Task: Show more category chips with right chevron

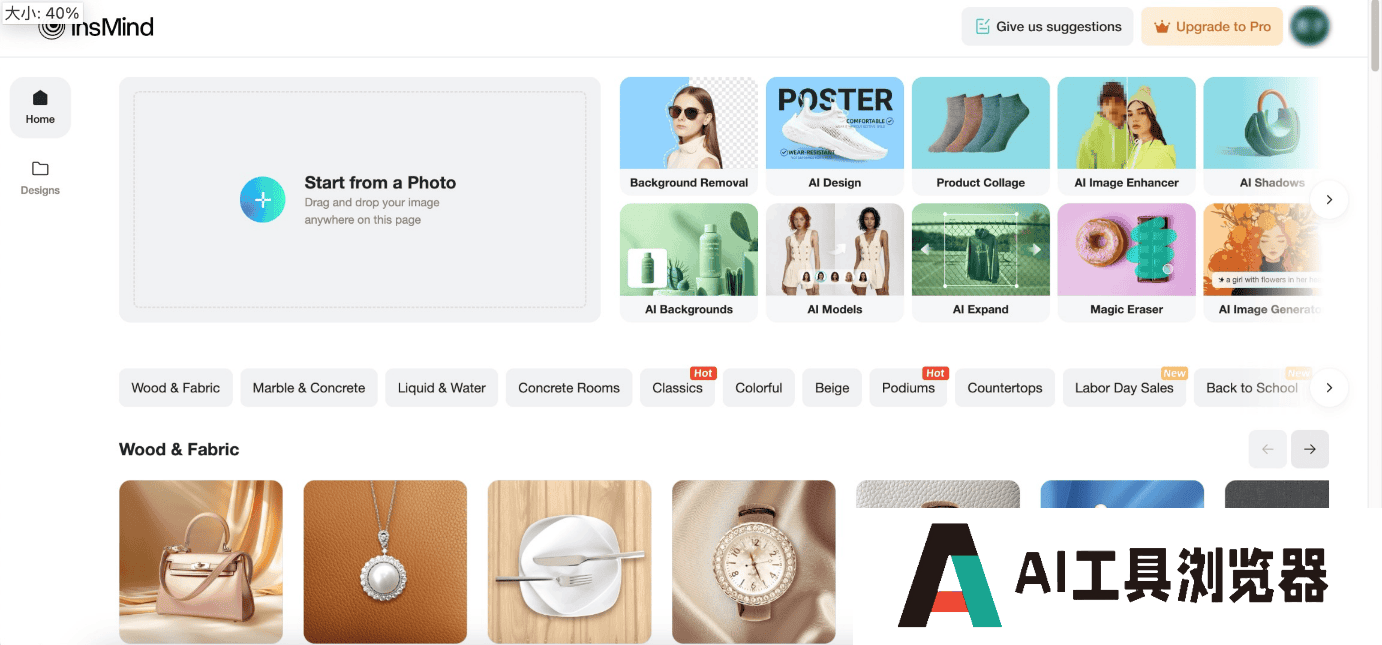Action: (1329, 388)
